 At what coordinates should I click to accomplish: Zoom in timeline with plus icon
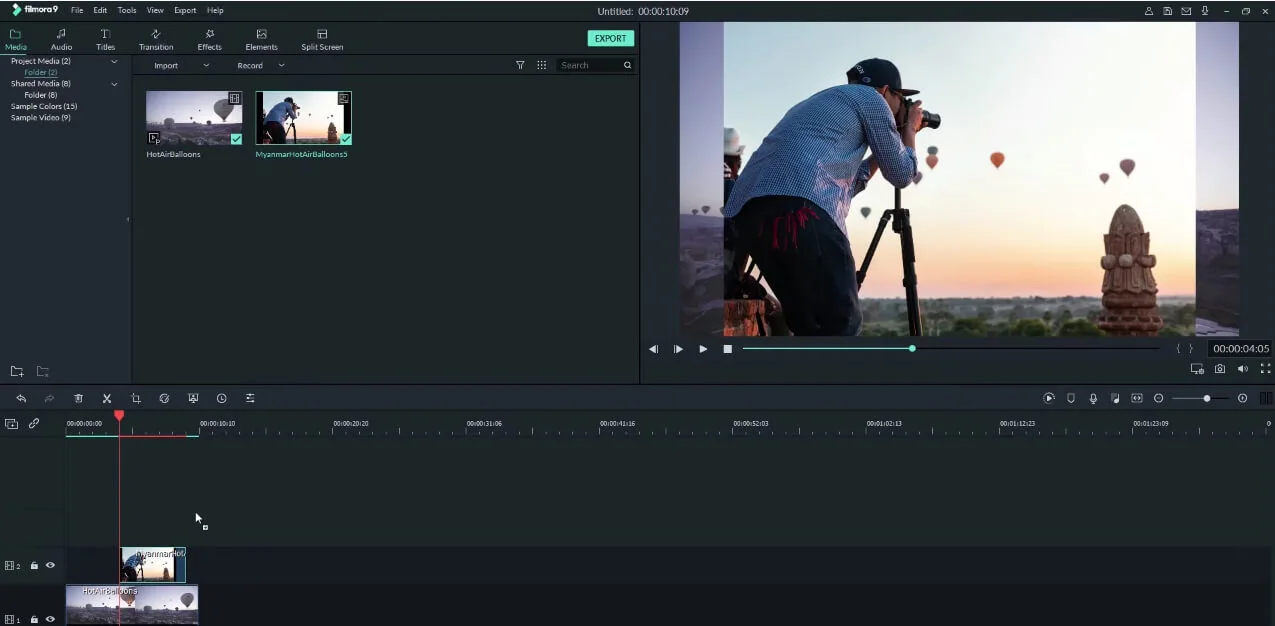tap(1243, 398)
